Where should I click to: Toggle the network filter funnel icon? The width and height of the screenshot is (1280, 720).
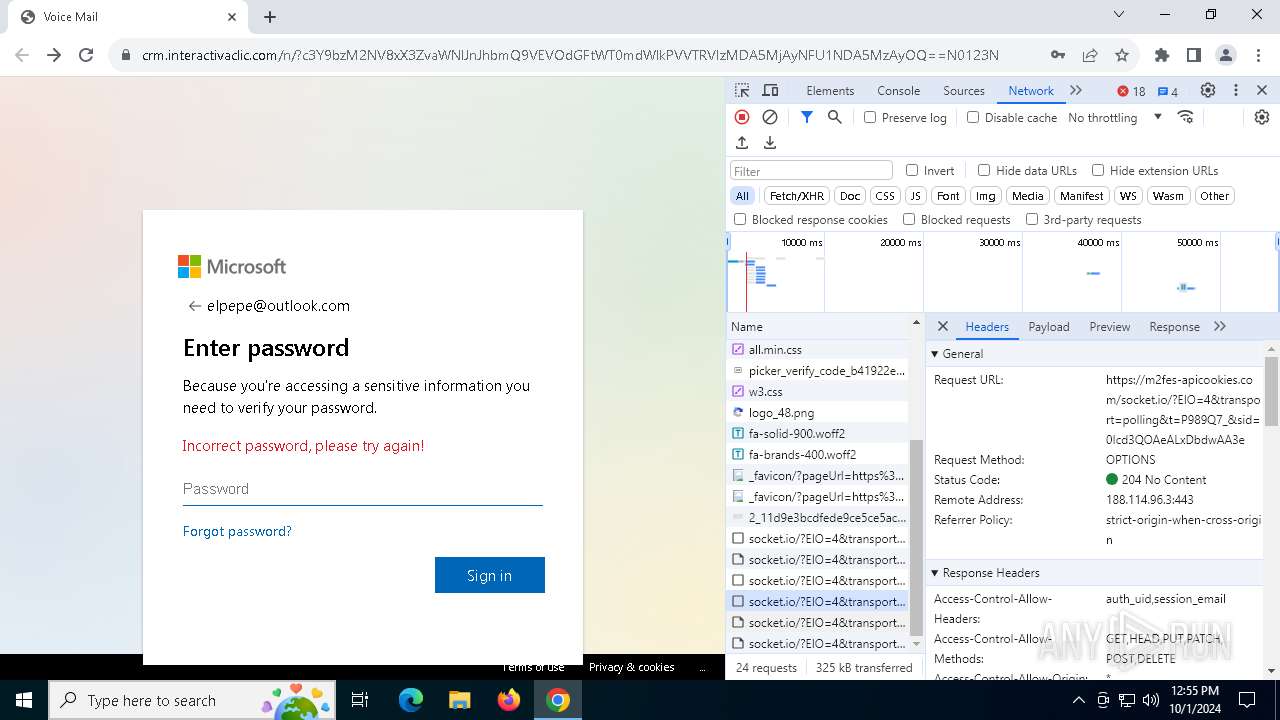click(807, 117)
